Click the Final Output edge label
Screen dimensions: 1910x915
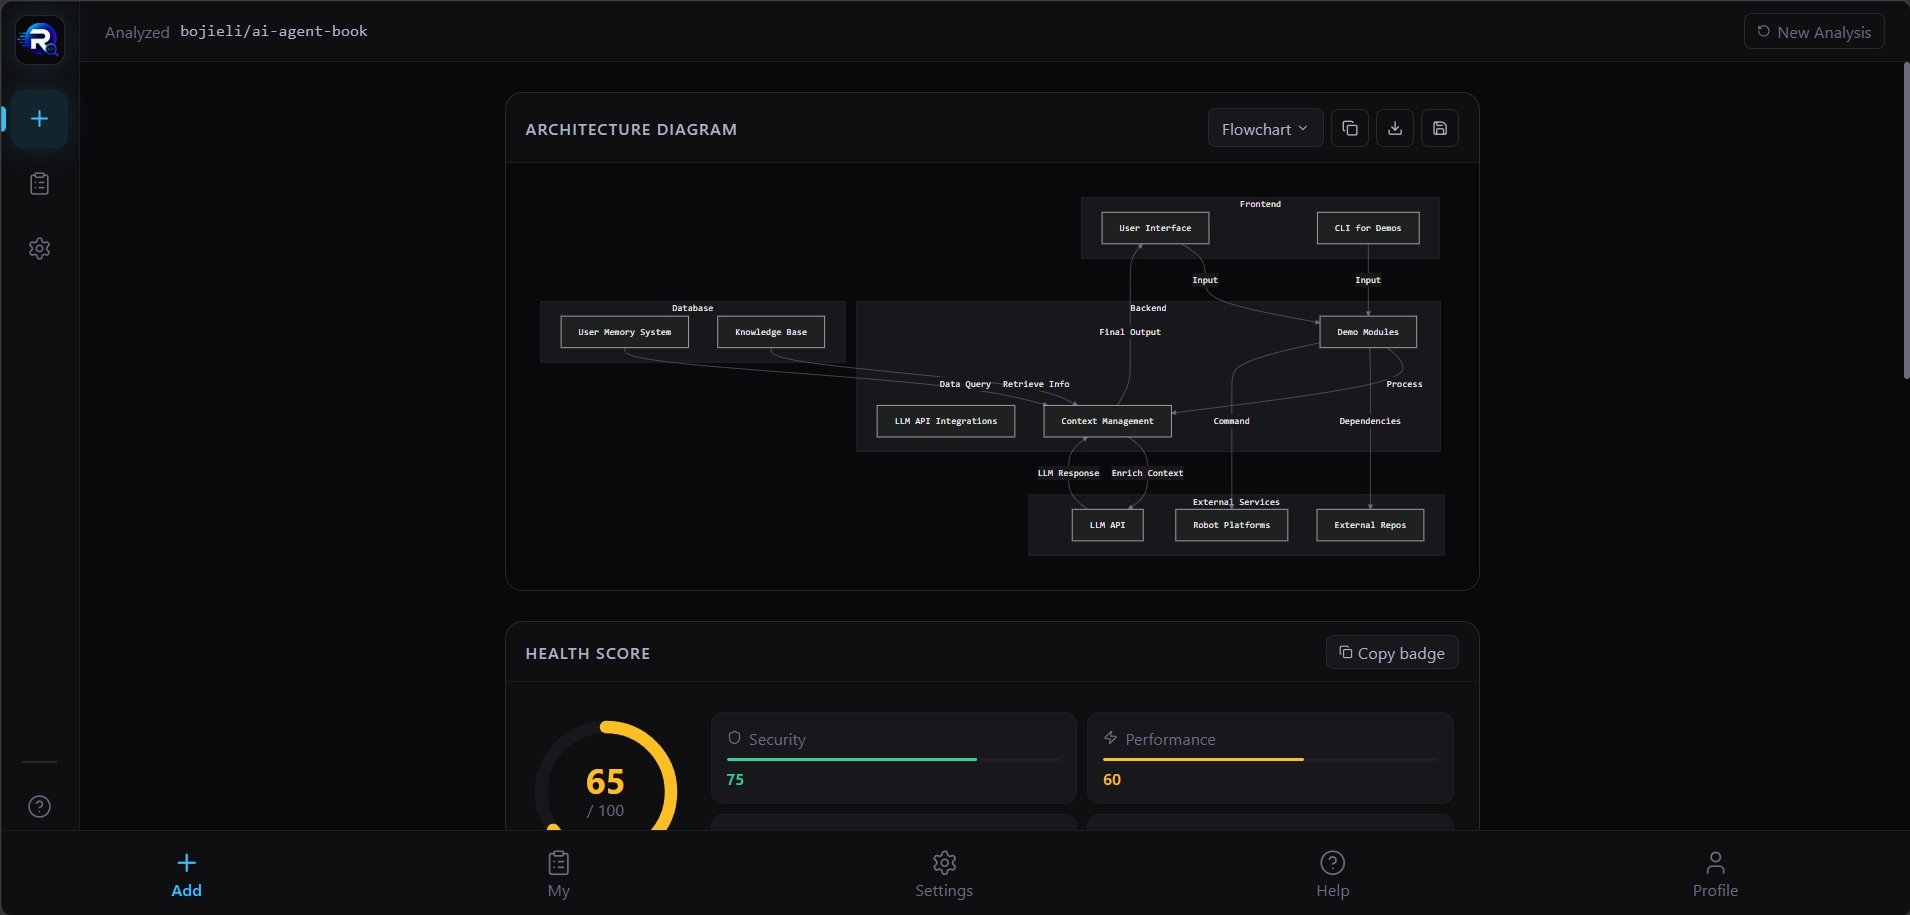pyautogui.click(x=1130, y=332)
